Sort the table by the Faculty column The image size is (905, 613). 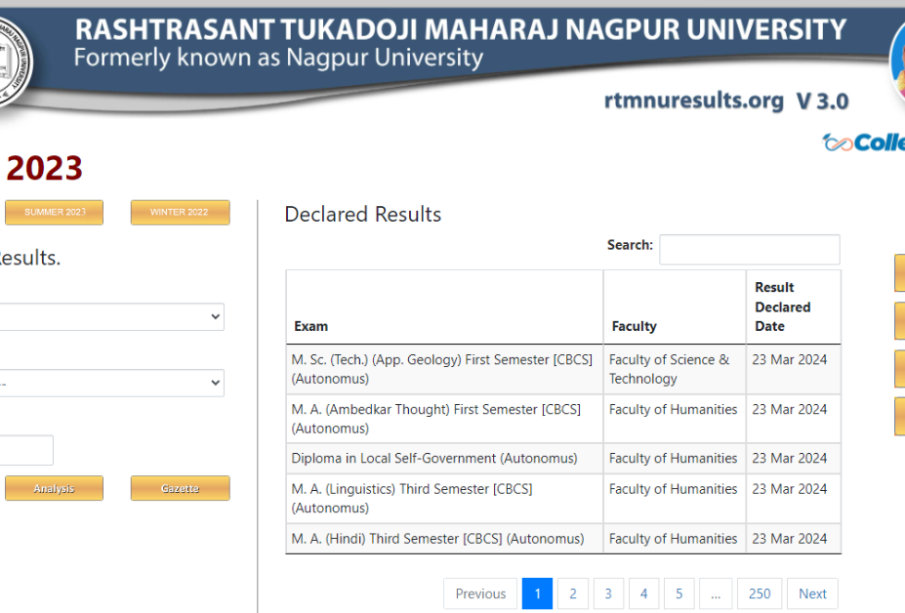coord(675,307)
